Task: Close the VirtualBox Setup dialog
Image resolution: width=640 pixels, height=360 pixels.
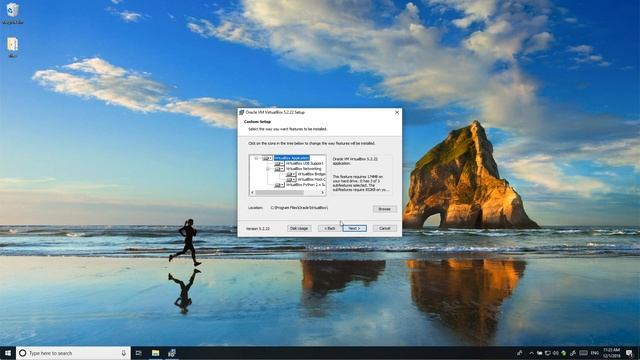Action: (397, 112)
